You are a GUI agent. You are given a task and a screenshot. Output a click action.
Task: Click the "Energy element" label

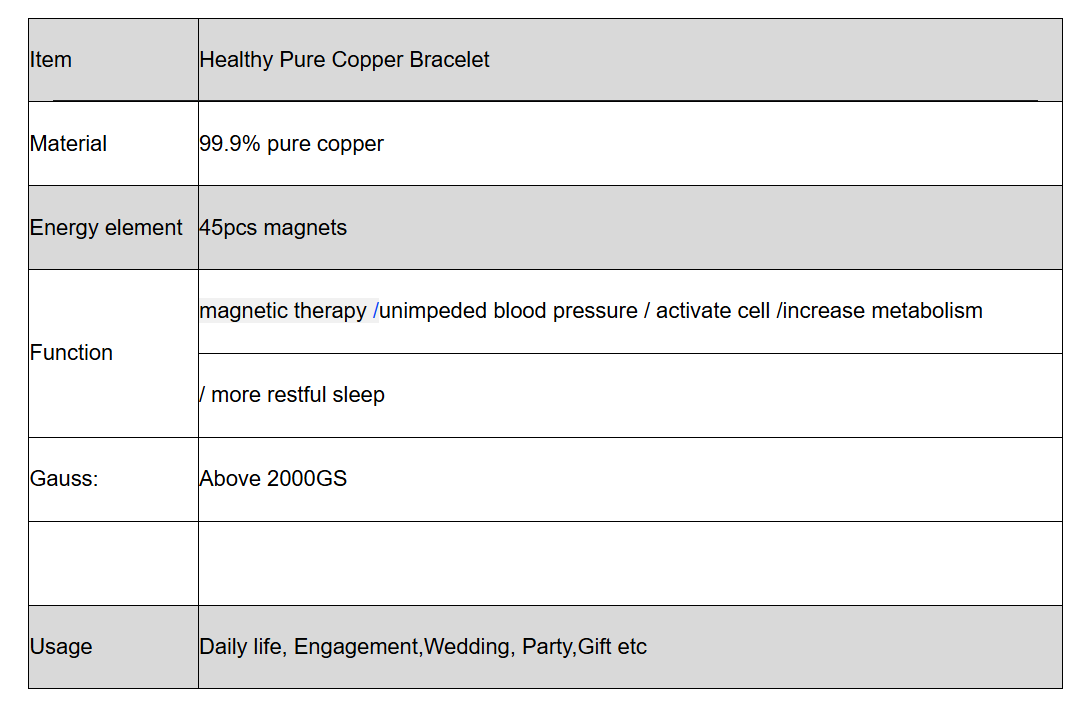[x=106, y=228]
